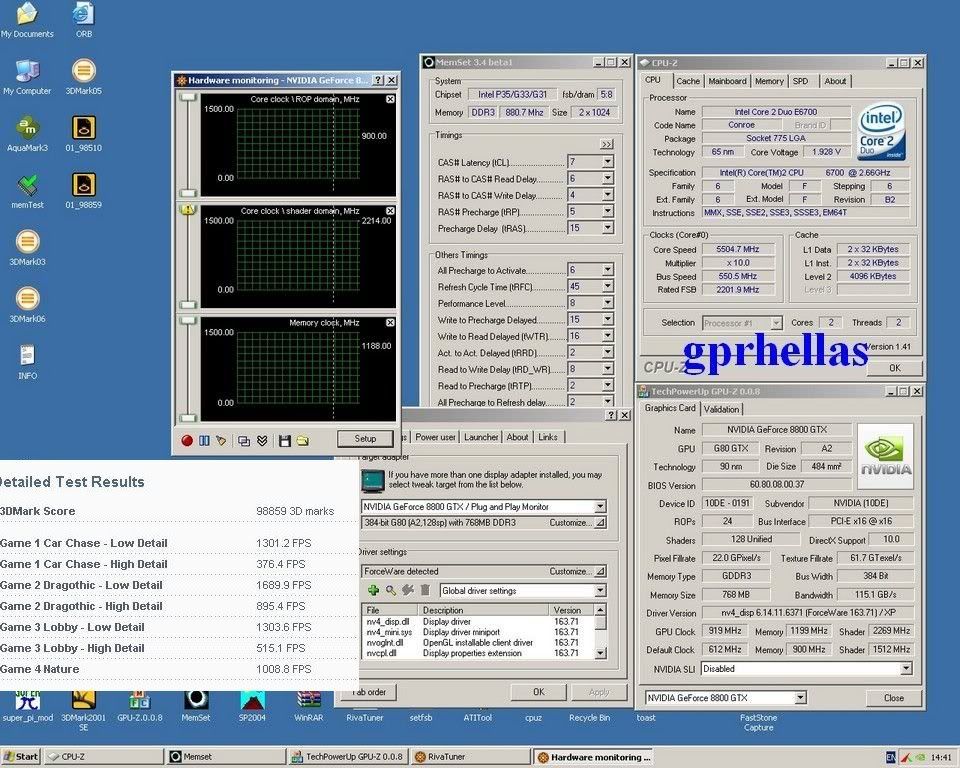Open the Refresh Cycle Time (tRFC) dropdown
The image size is (960, 768).
[x=607, y=287]
